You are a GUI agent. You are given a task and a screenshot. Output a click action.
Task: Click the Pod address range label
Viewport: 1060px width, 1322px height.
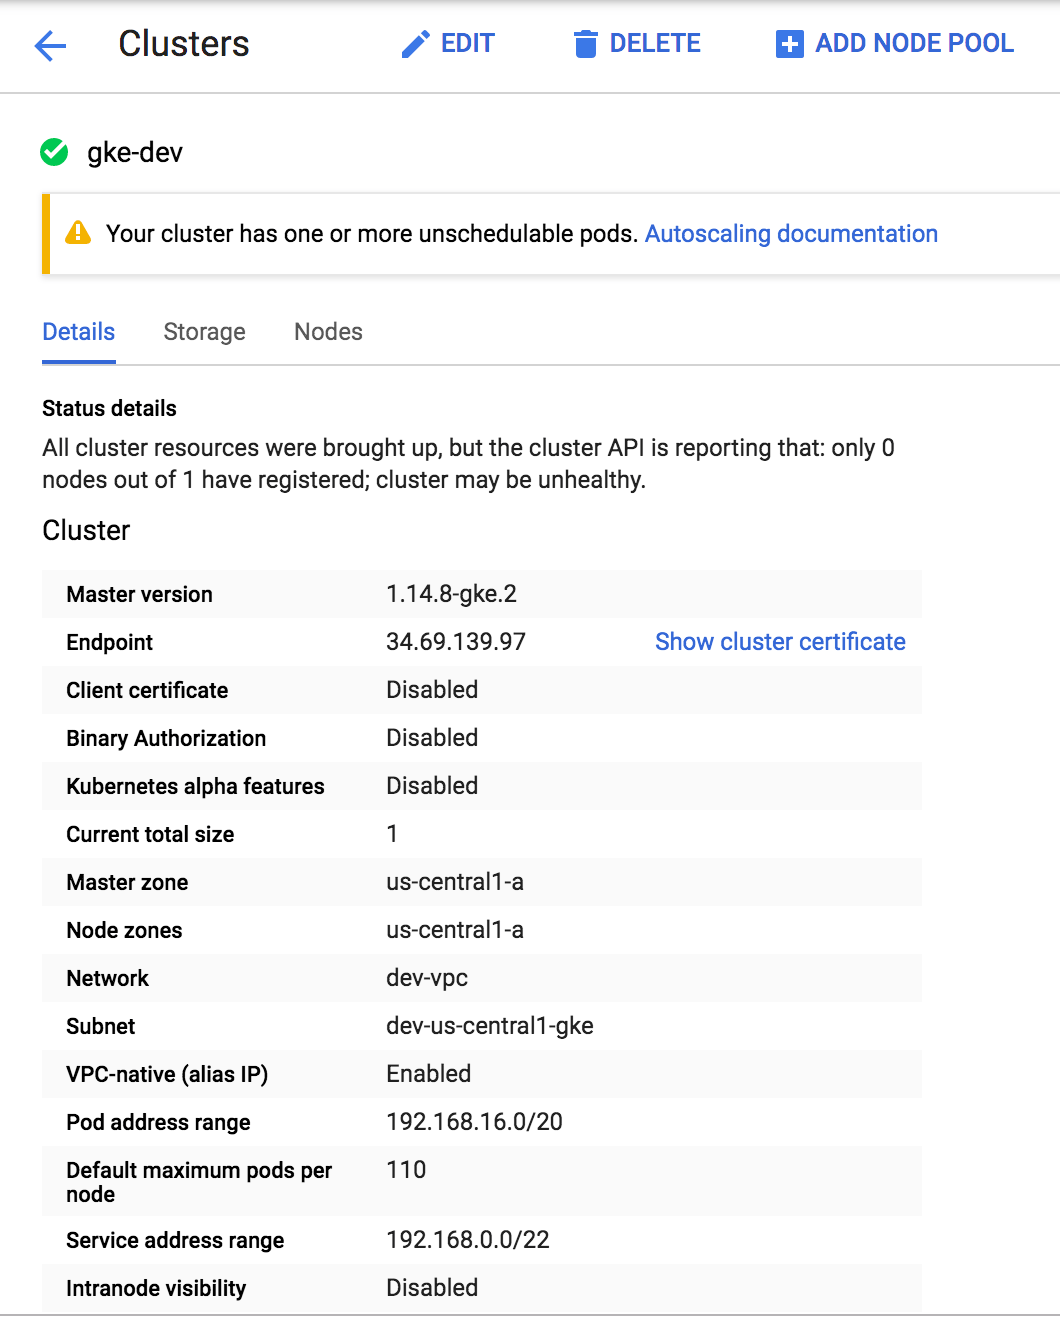[158, 1123]
